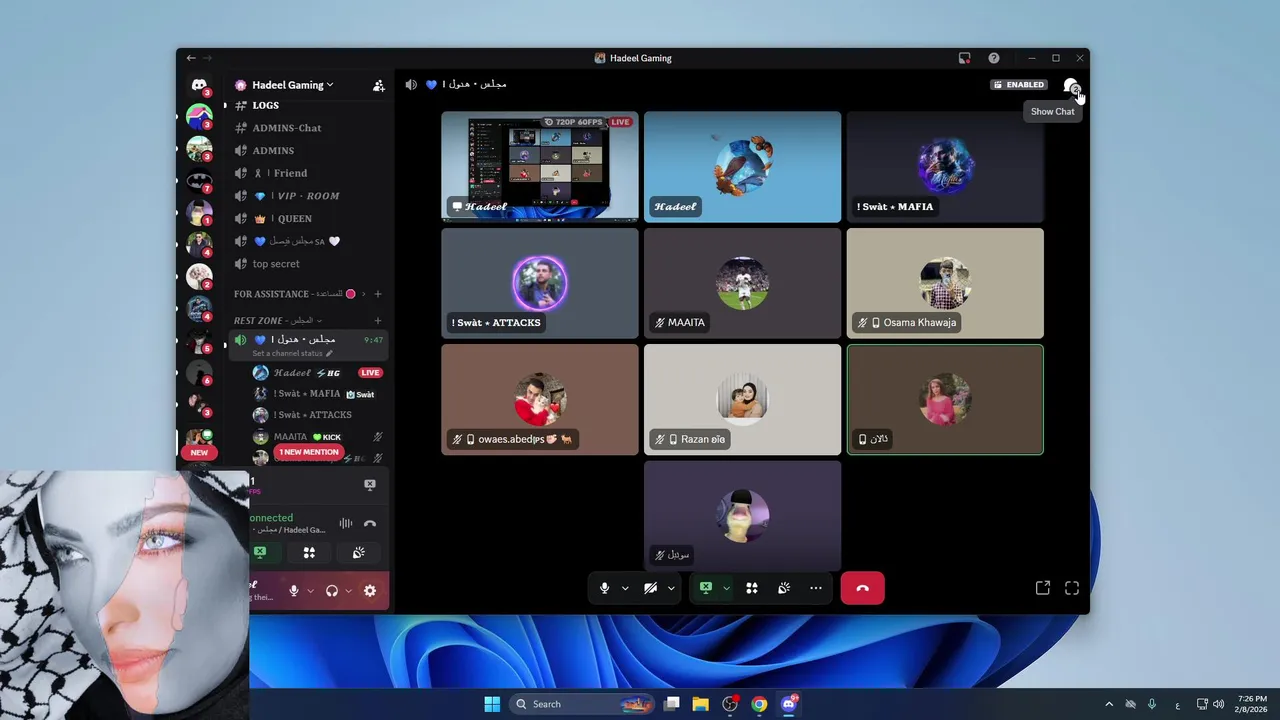Stop screen share in call control bar
Viewport: 1280px width, 720px height.
click(706, 588)
